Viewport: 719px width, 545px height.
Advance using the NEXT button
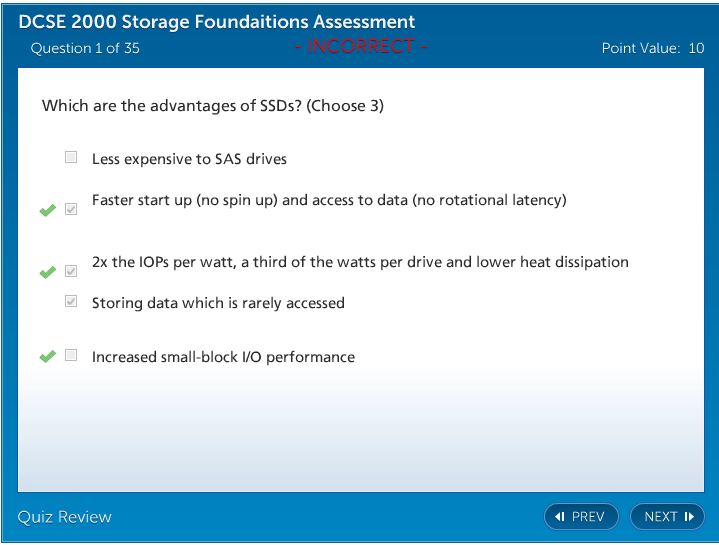tap(667, 517)
